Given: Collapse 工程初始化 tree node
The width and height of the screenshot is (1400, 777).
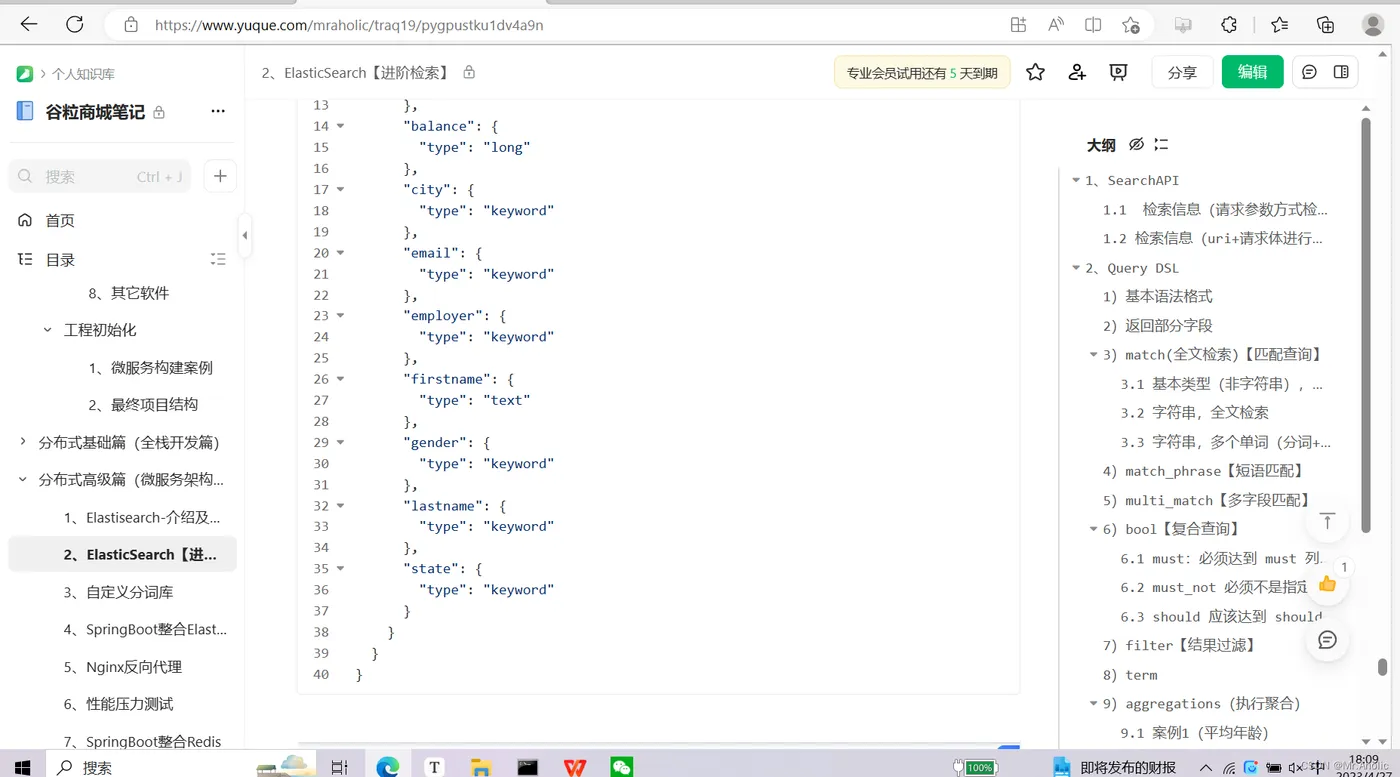Looking at the screenshot, I should 47,330.
